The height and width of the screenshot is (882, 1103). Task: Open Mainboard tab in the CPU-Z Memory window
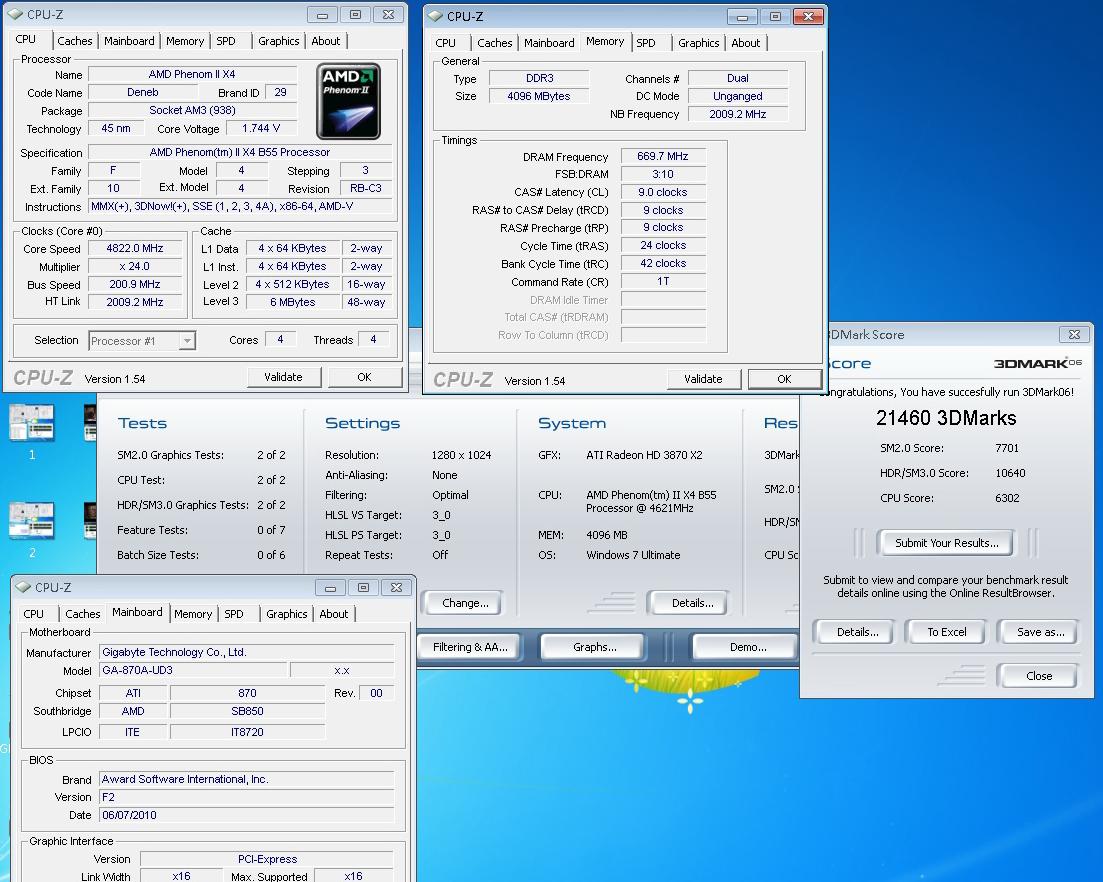coord(549,43)
